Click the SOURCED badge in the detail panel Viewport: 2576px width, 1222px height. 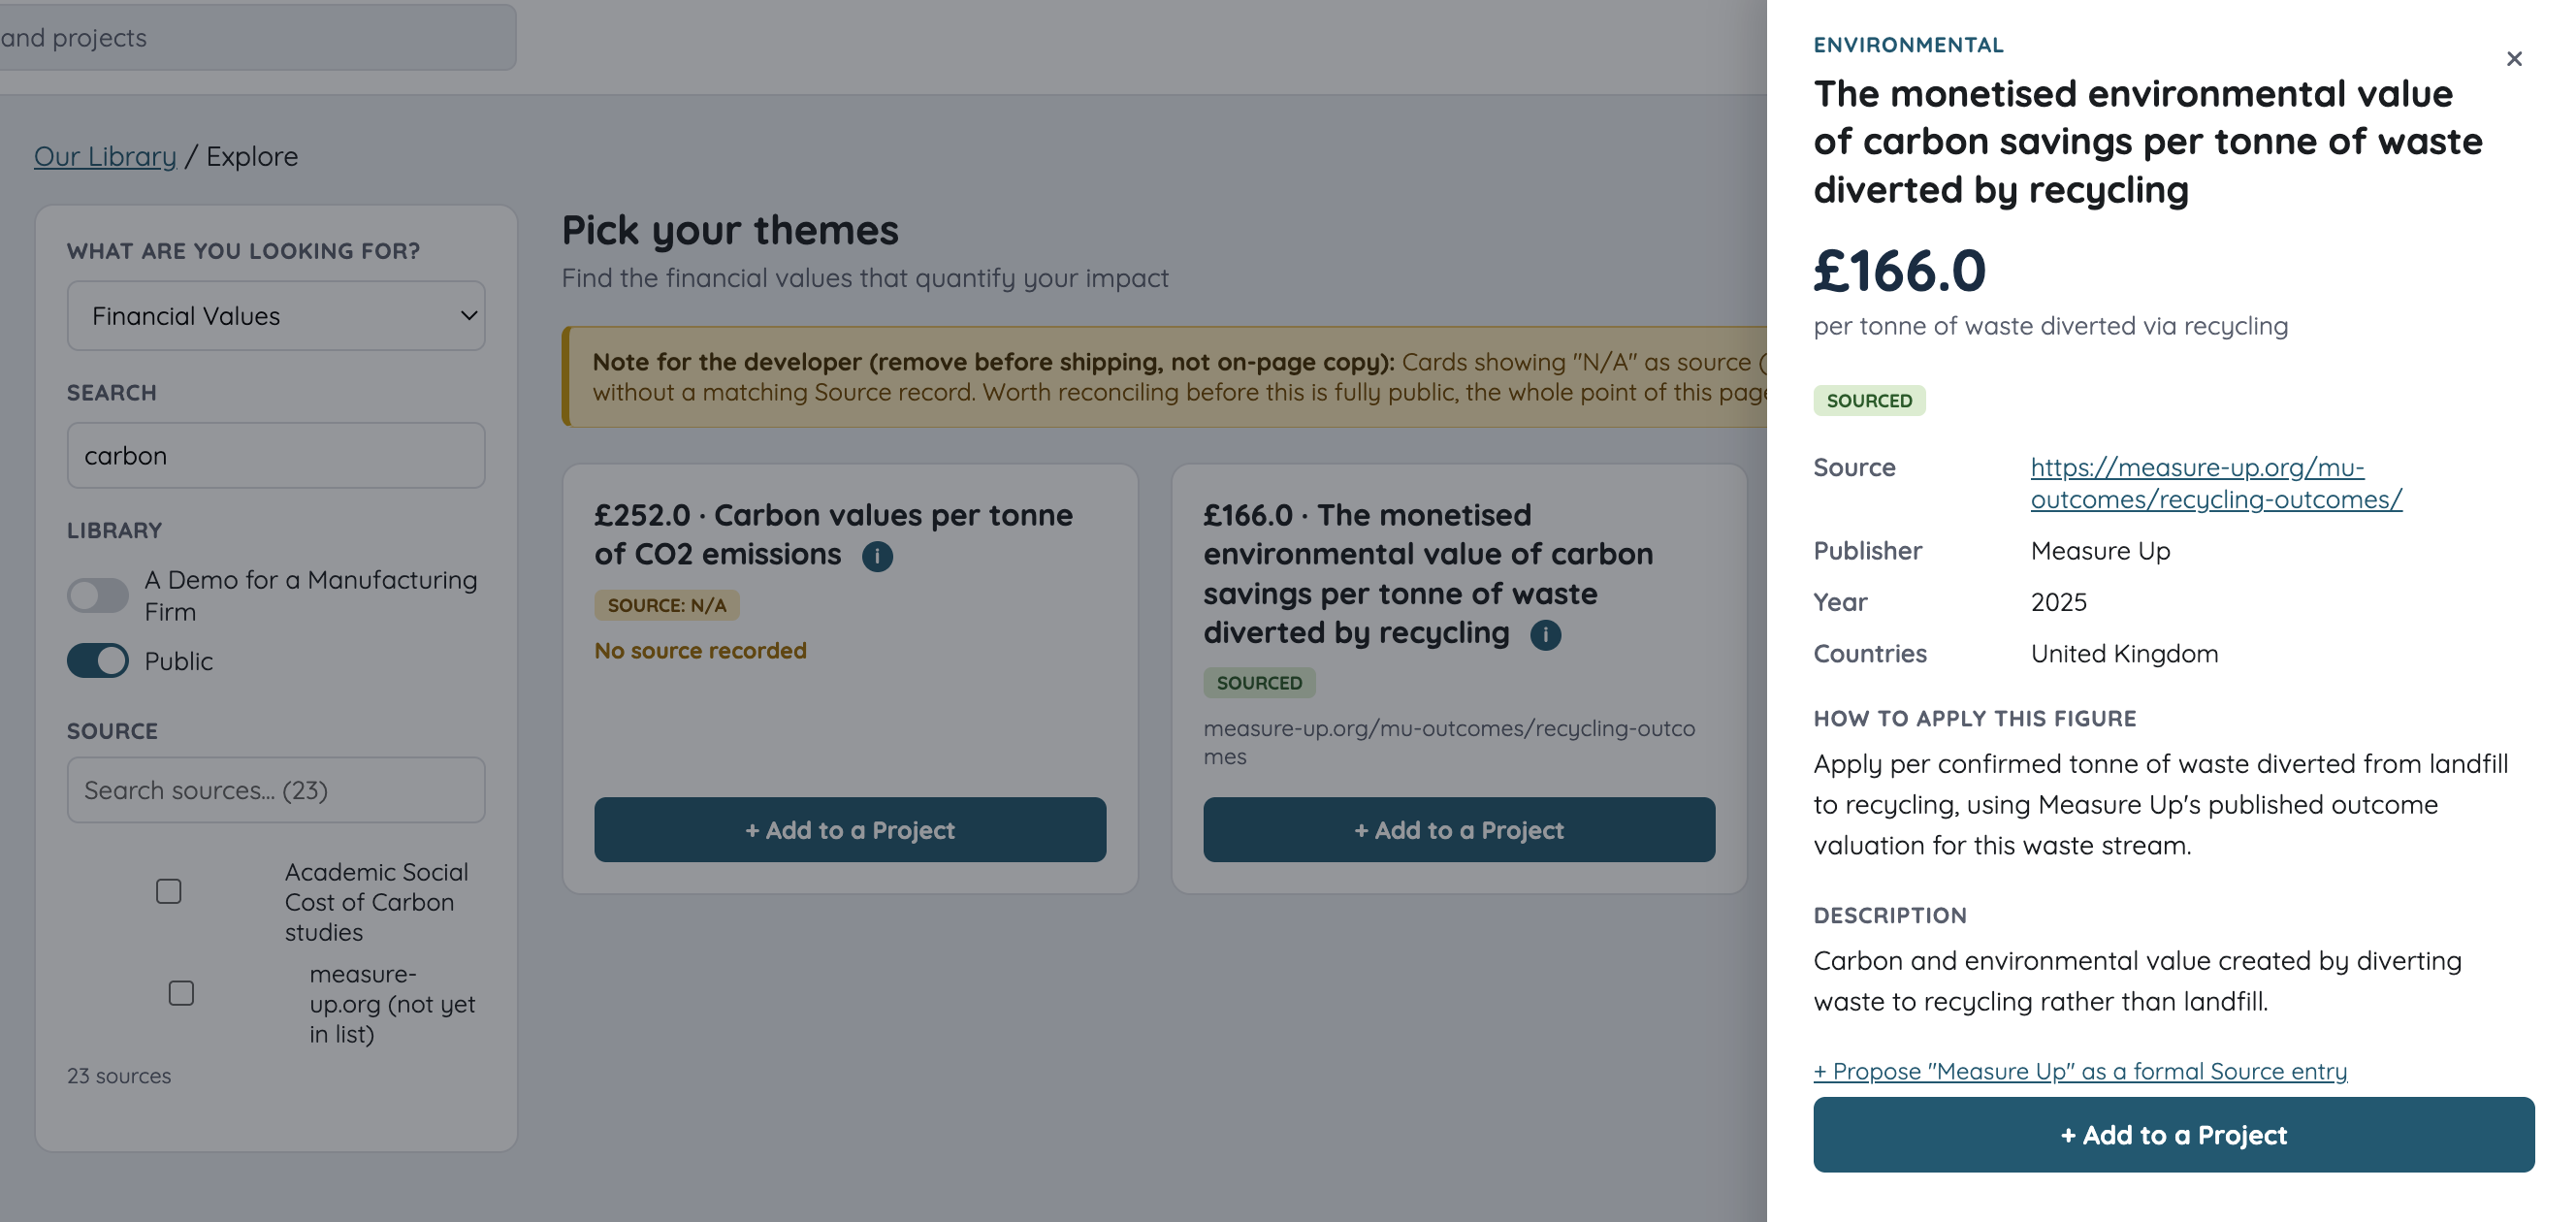coord(1869,401)
